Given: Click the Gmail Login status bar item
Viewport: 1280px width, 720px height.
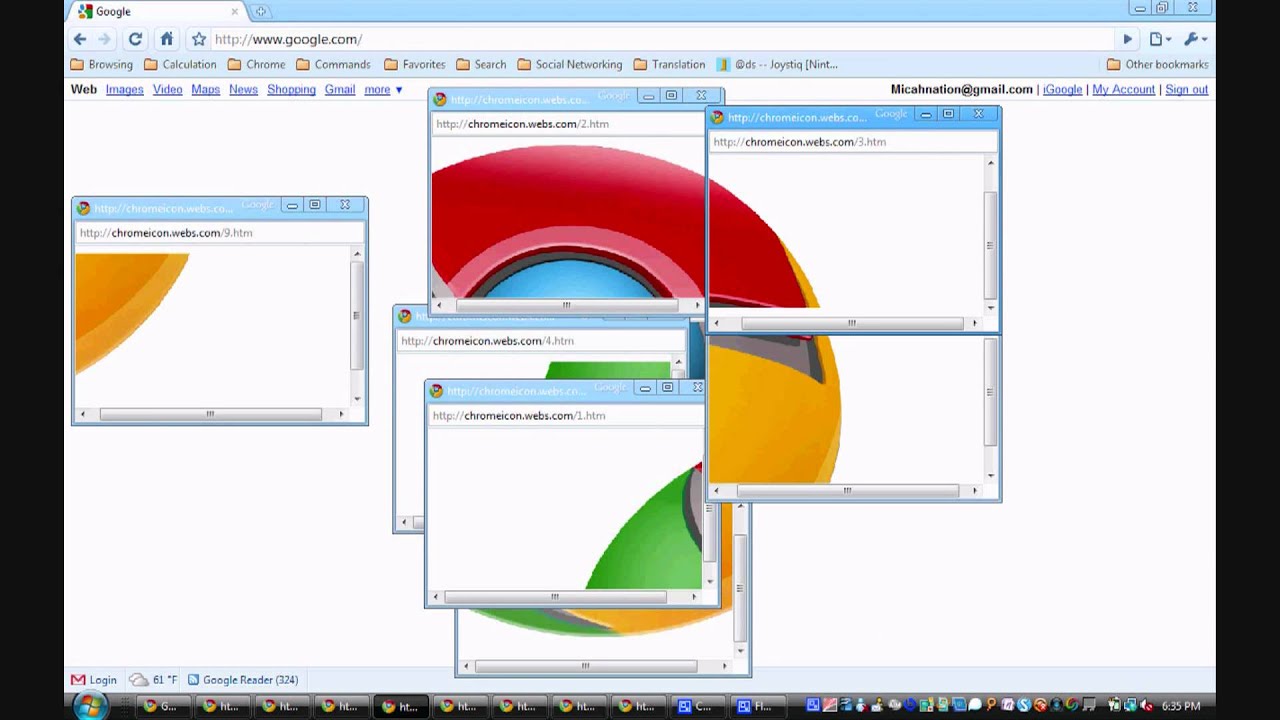Looking at the screenshot, I should 94,680.
